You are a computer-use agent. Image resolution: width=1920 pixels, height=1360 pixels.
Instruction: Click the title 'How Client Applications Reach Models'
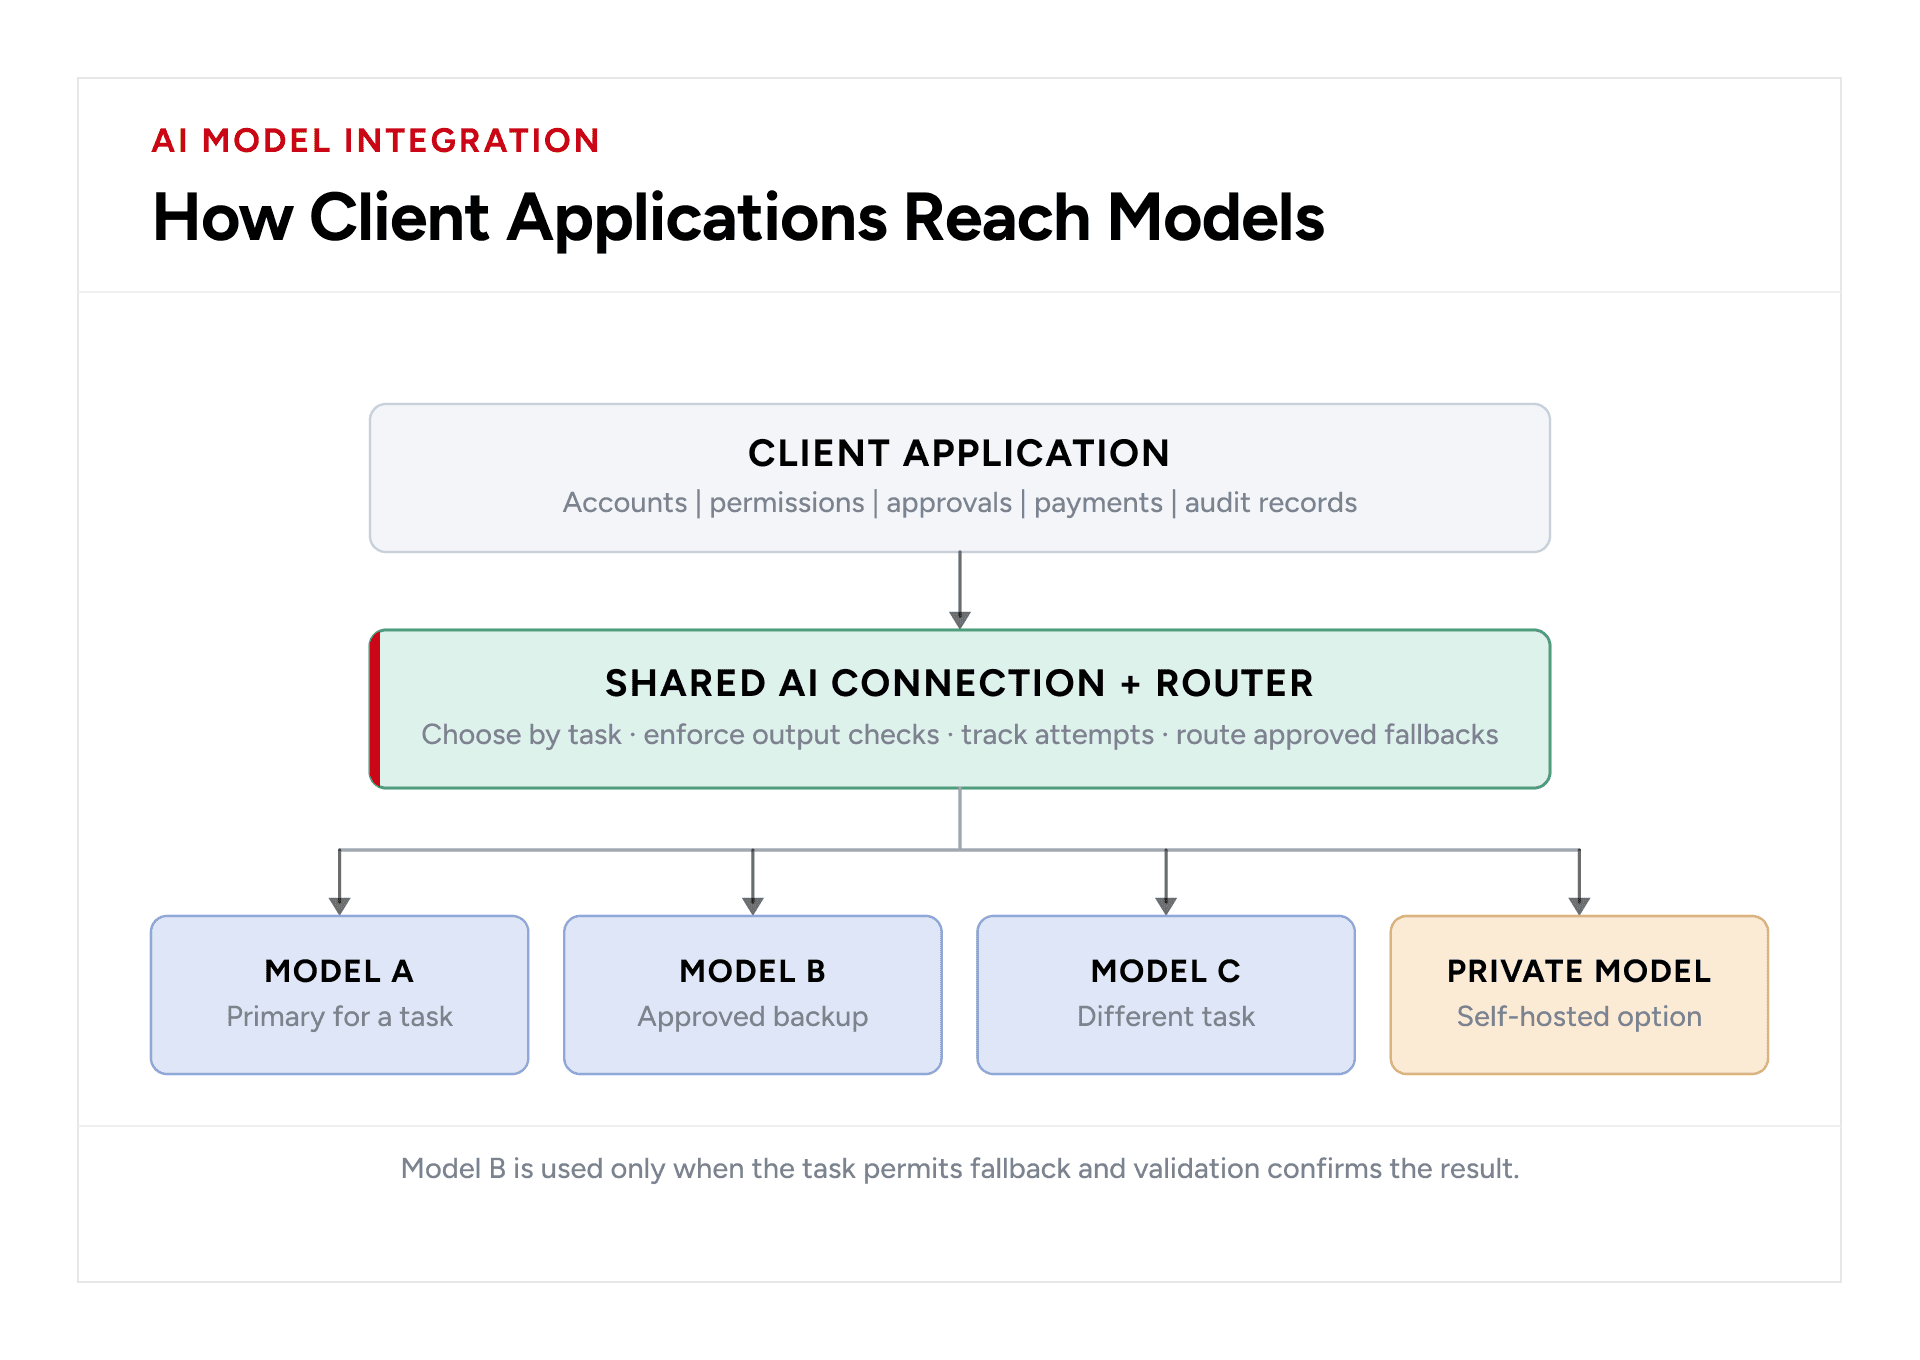738,218
